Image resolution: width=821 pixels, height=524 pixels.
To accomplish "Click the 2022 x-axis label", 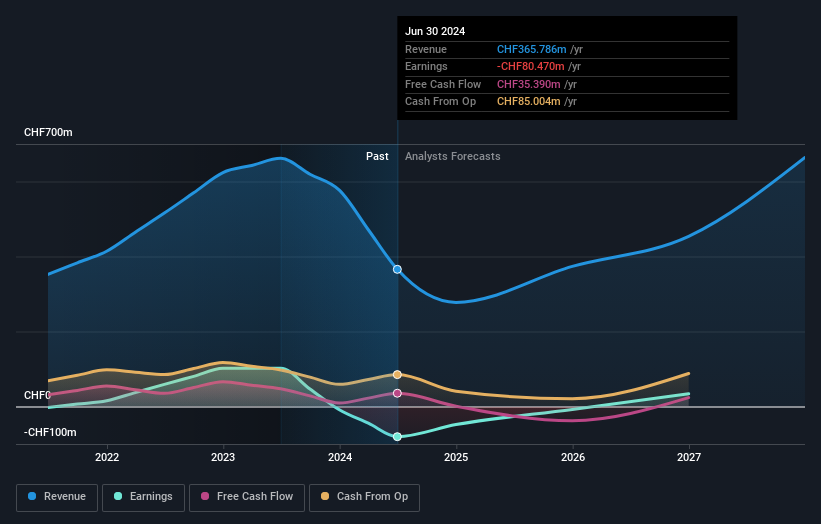I will pos(107,457).
